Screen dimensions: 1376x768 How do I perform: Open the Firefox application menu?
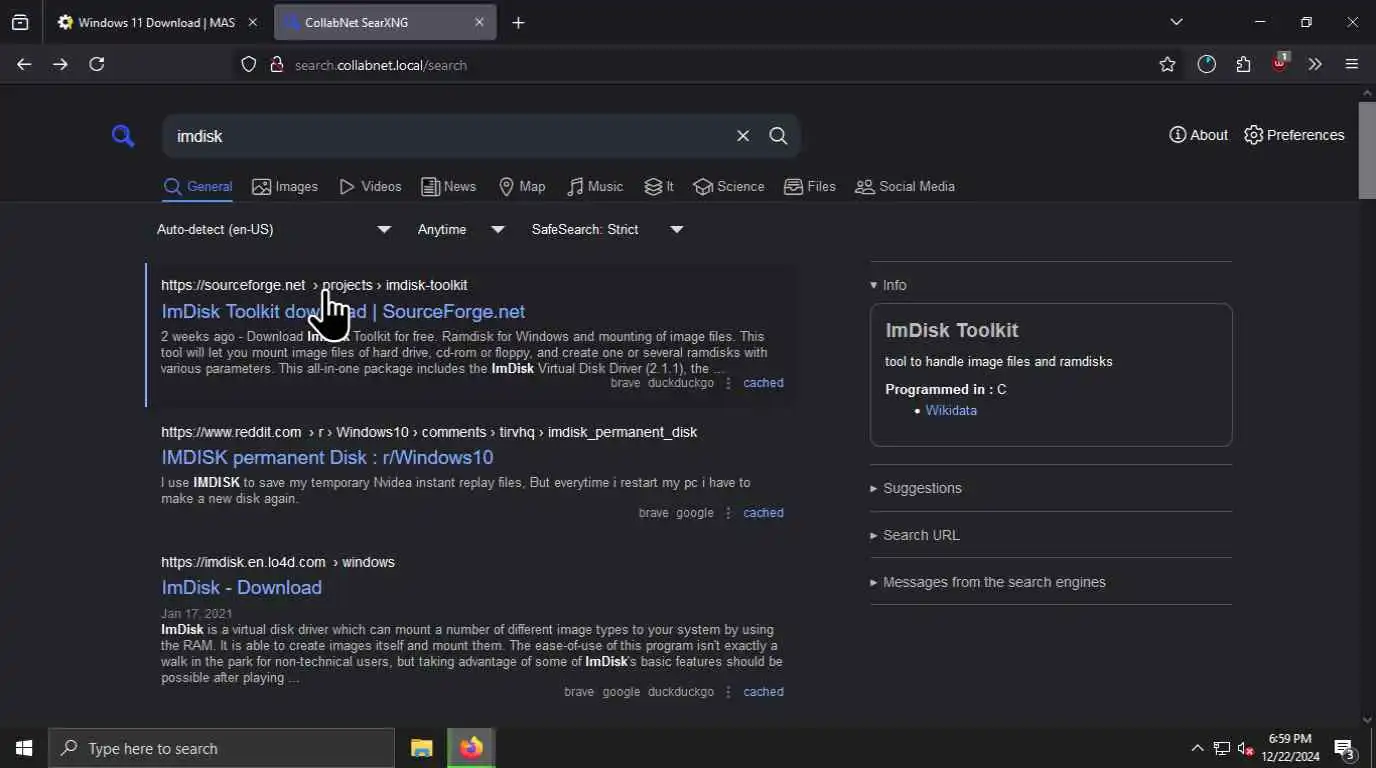[x=1352, y=64]
